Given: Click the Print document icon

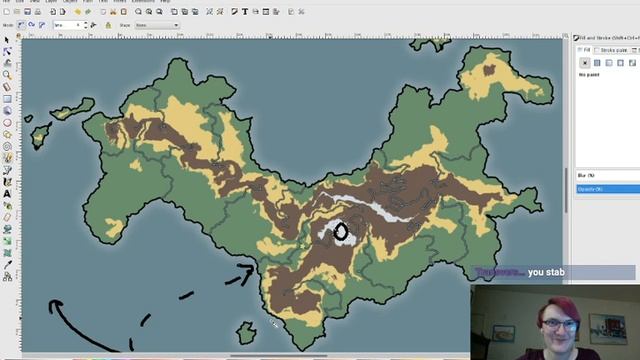Looking at the screenshot, I should 38,12.
